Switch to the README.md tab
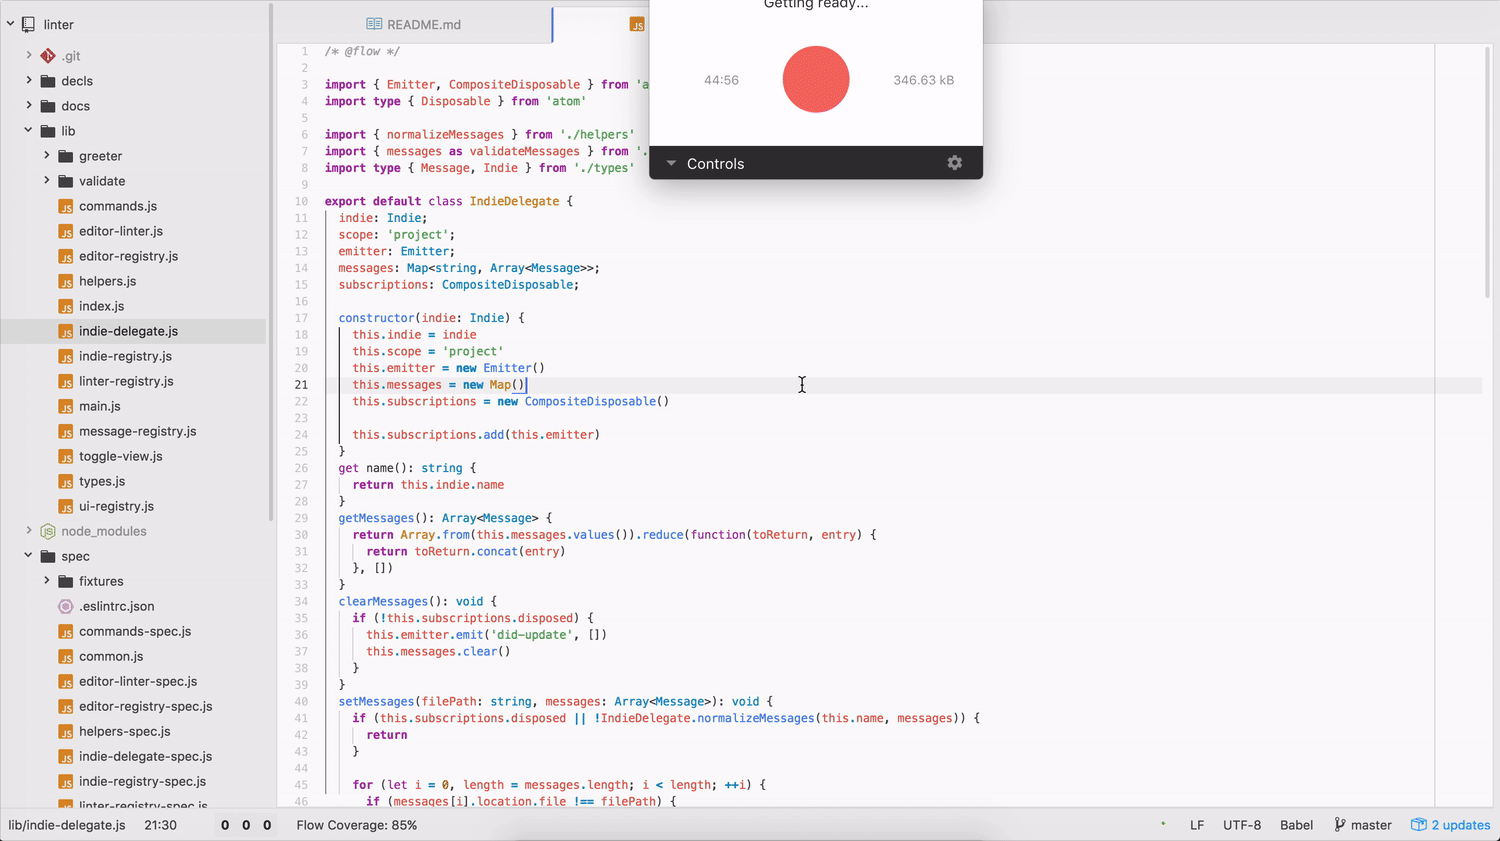 point(413,24)
